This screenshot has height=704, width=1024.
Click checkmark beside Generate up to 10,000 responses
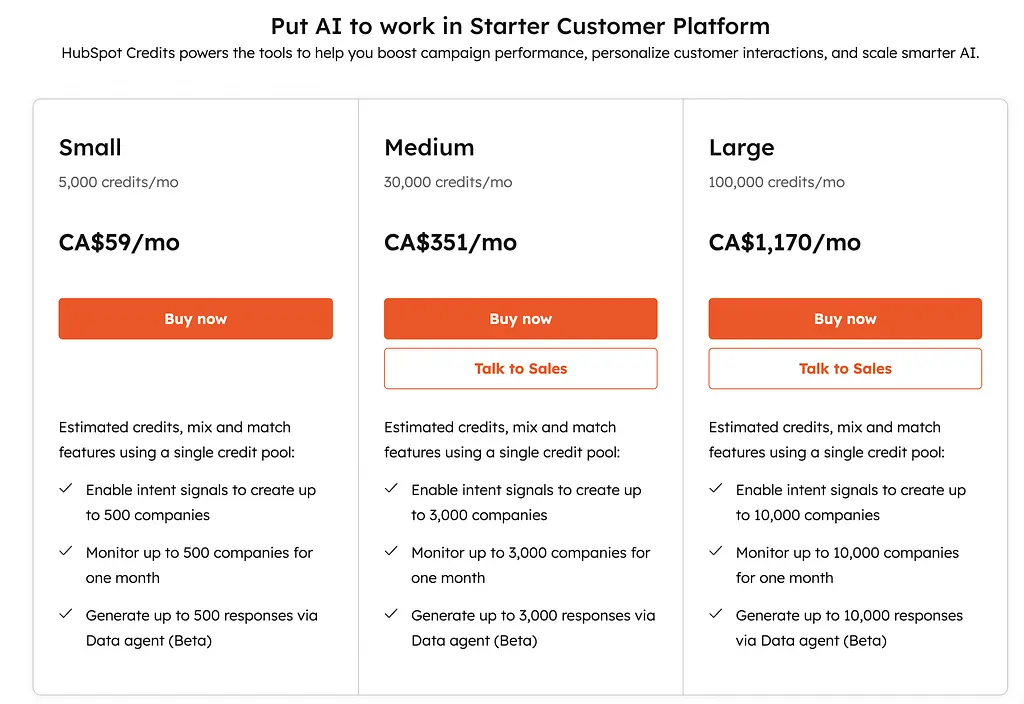(716, 615)
